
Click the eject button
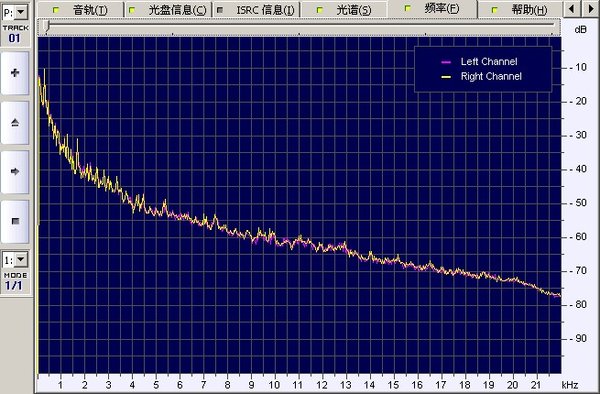pos(15,122)
